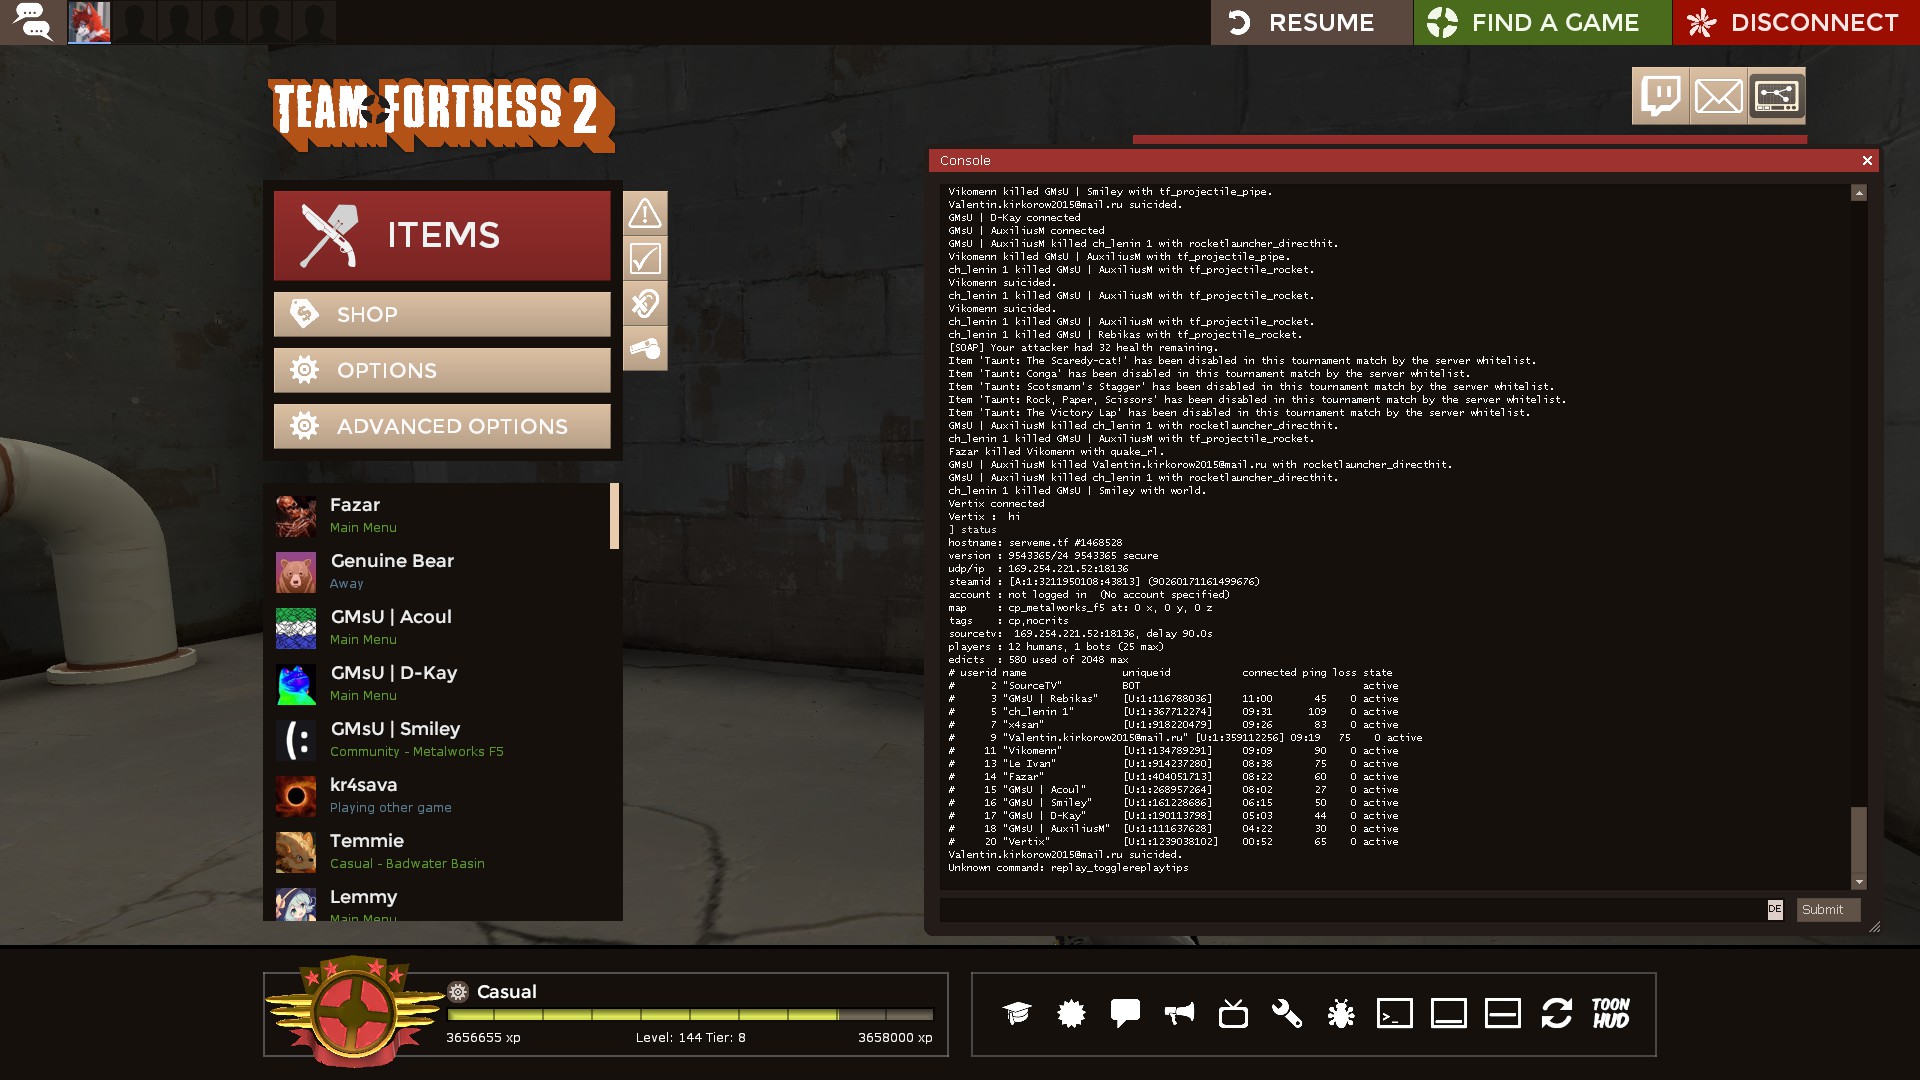Click the console command input field
The width and height of the screenshot is (1920, 1080).
coord(1352,910)
